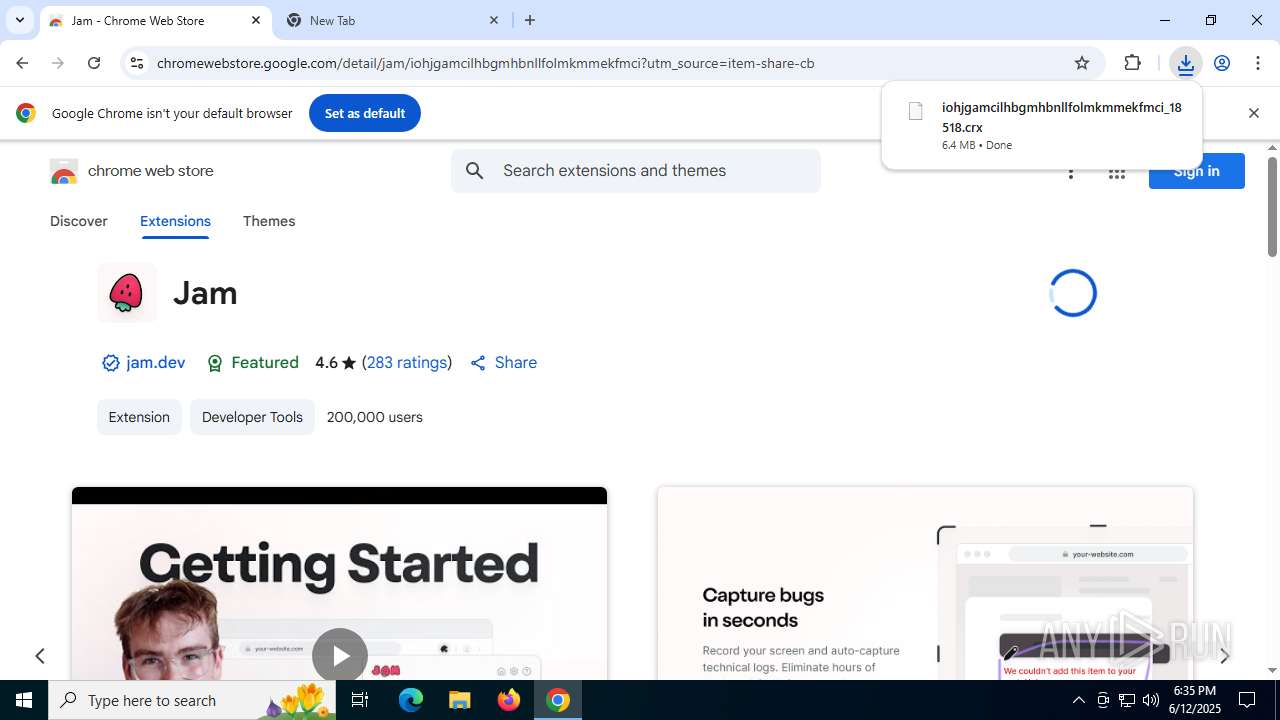Screen dimensions: 1280x720
Task: Open the Chrome downloads icon
Action: coord(1185,63)
